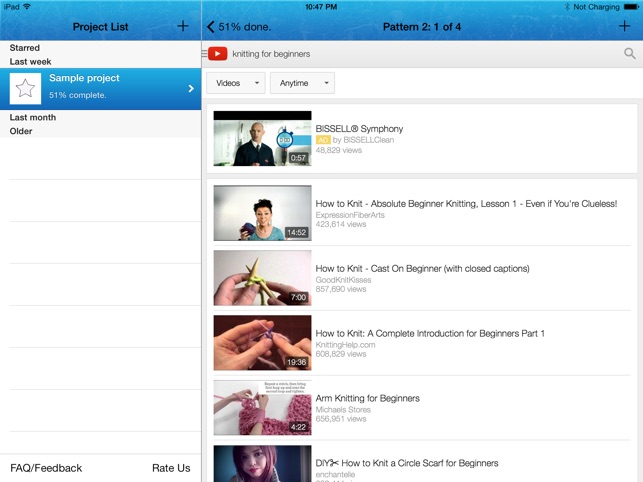643x482 pixels.
Task: Click the Pattern 2: 1 of 4 title
Action: pos(422,27)
